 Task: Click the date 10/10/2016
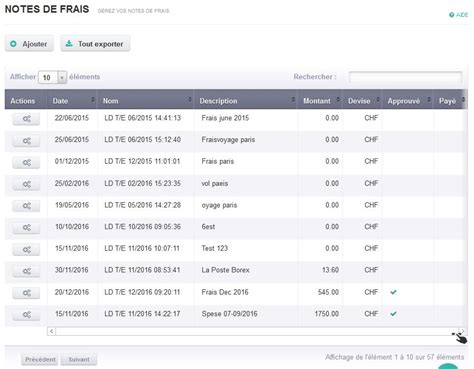(72, 227)
